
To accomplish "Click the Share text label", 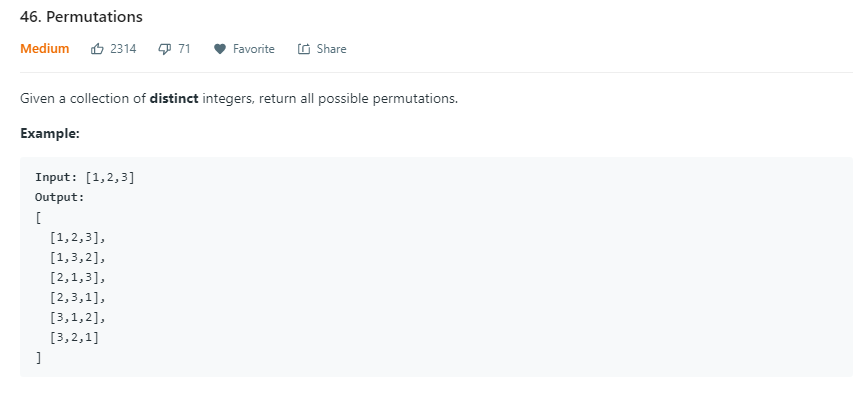I will click(x=331, y=49).
